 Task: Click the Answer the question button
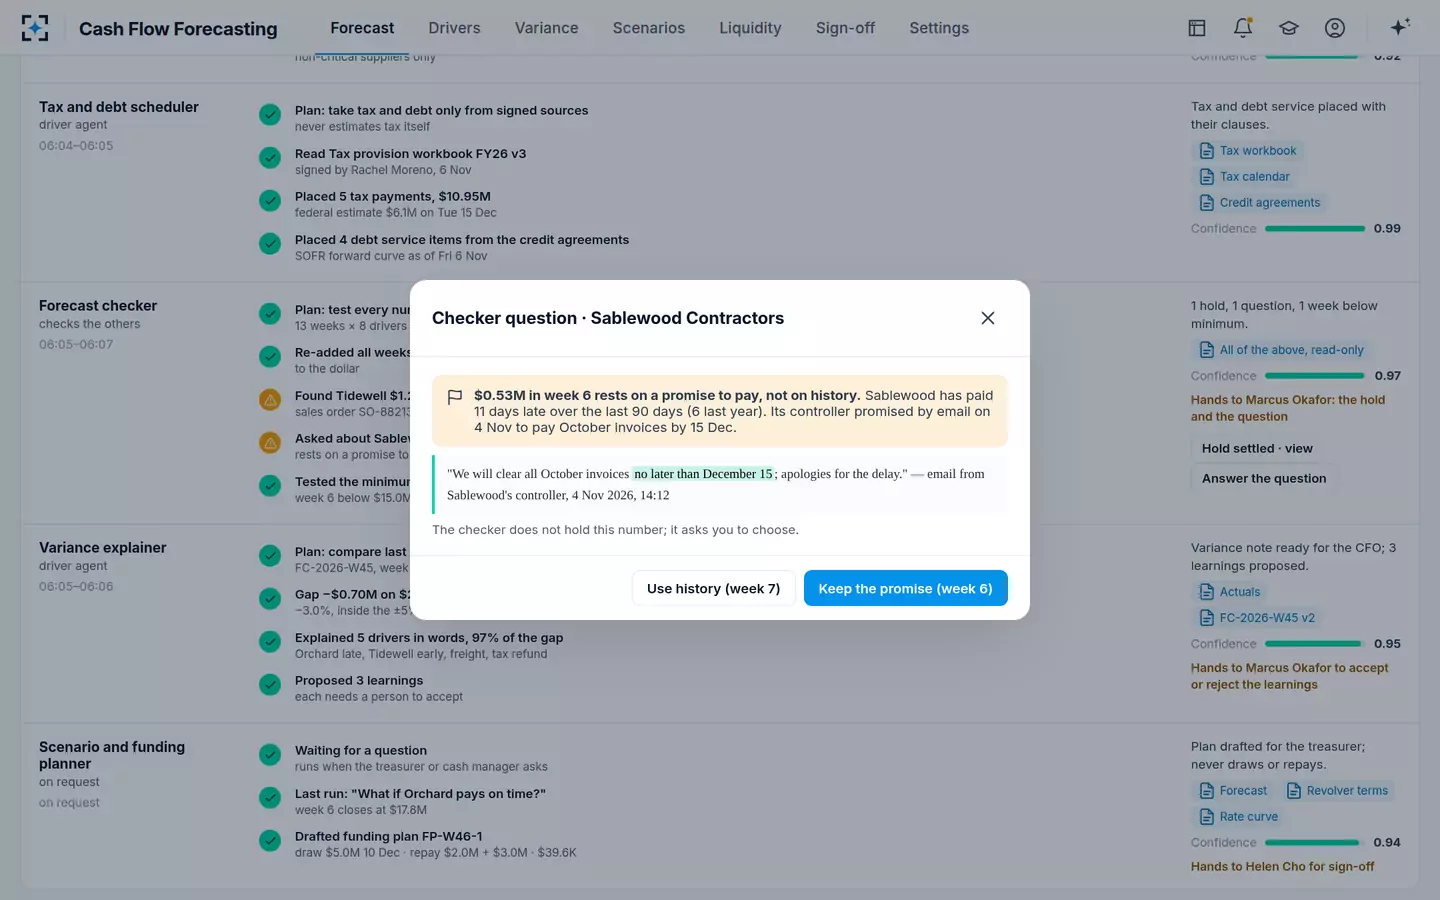click(x=1264, y=478)
